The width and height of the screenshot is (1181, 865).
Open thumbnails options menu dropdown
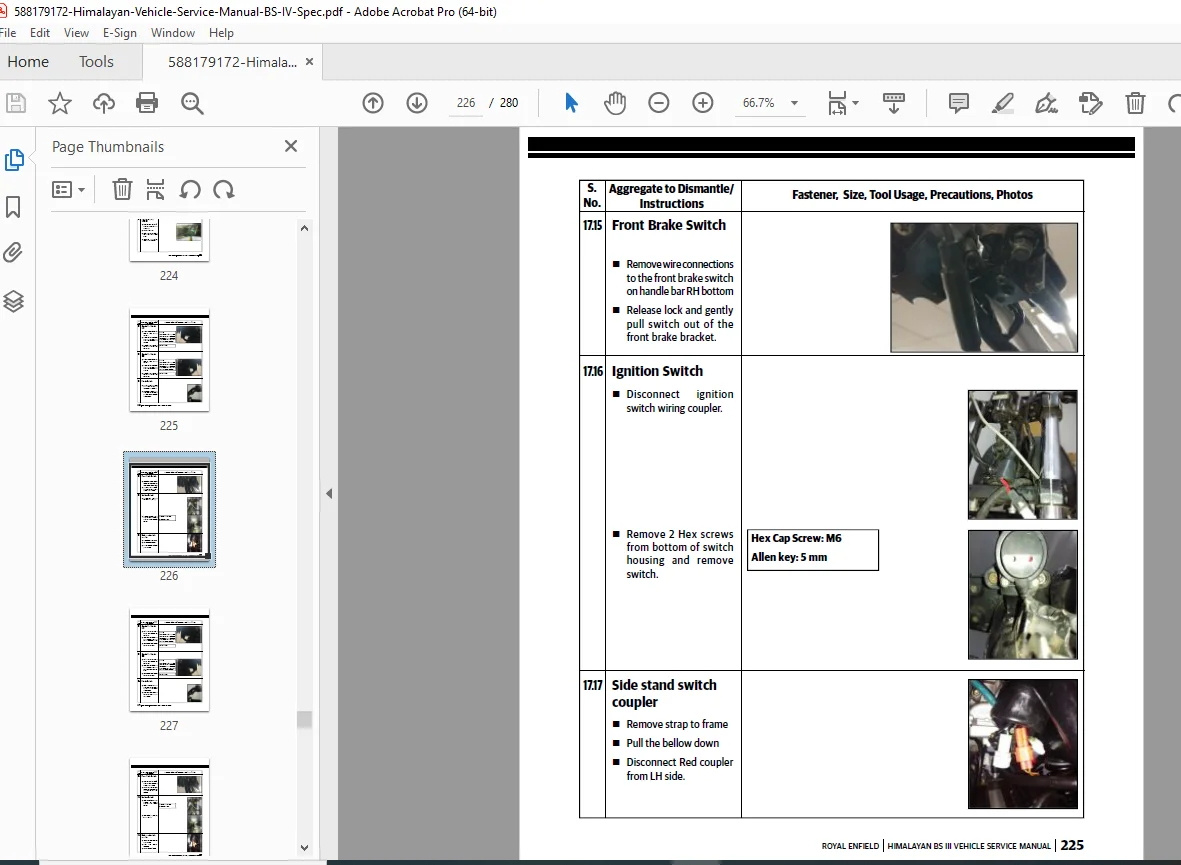click(68, 189)
